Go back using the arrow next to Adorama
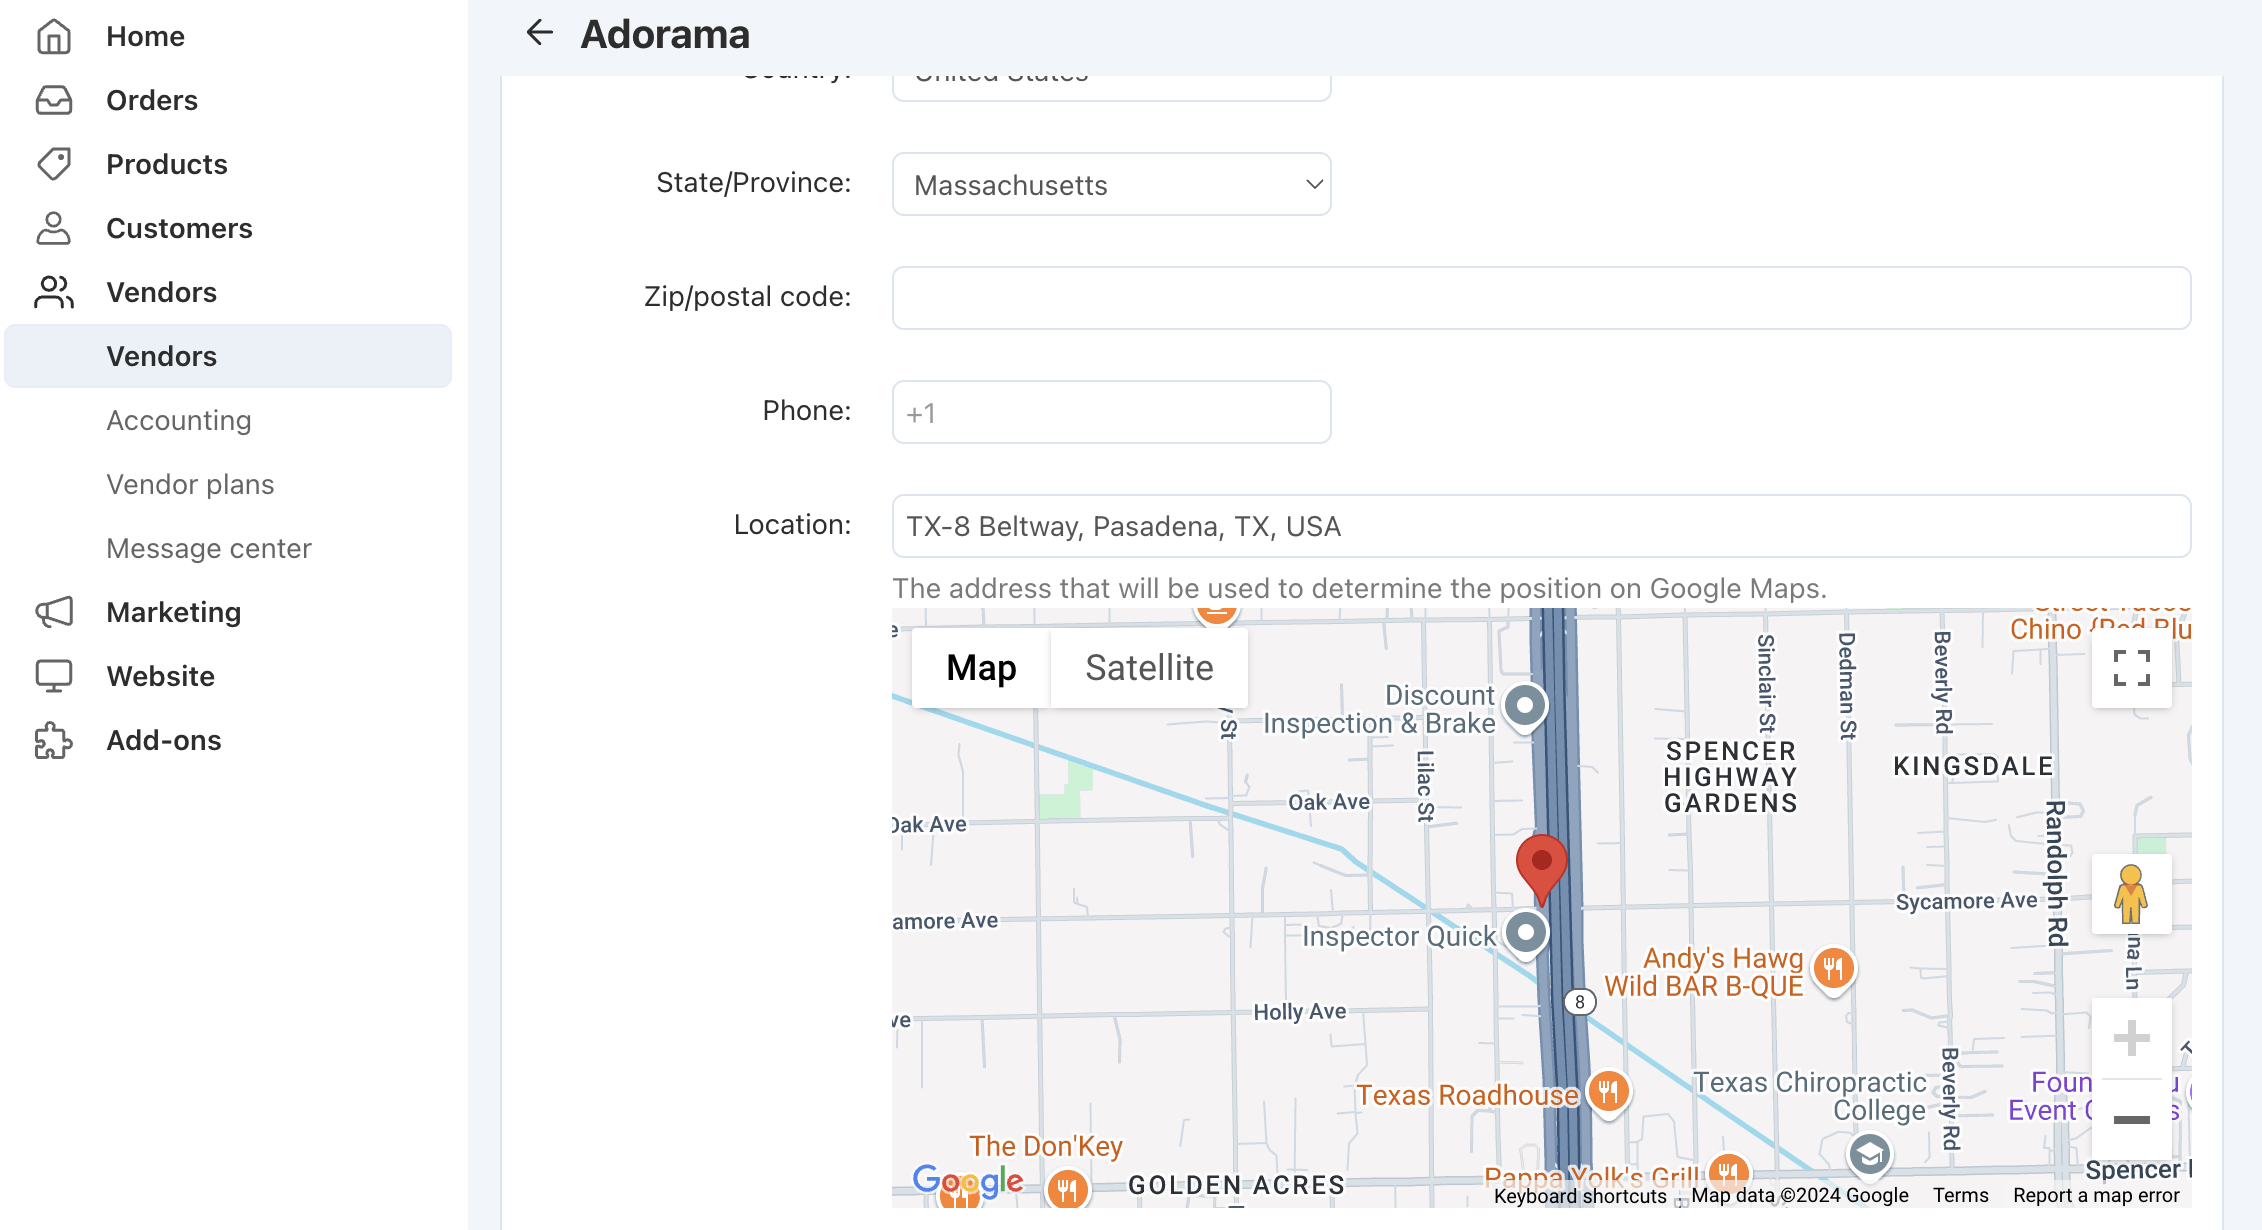 [x=540, y=33]
